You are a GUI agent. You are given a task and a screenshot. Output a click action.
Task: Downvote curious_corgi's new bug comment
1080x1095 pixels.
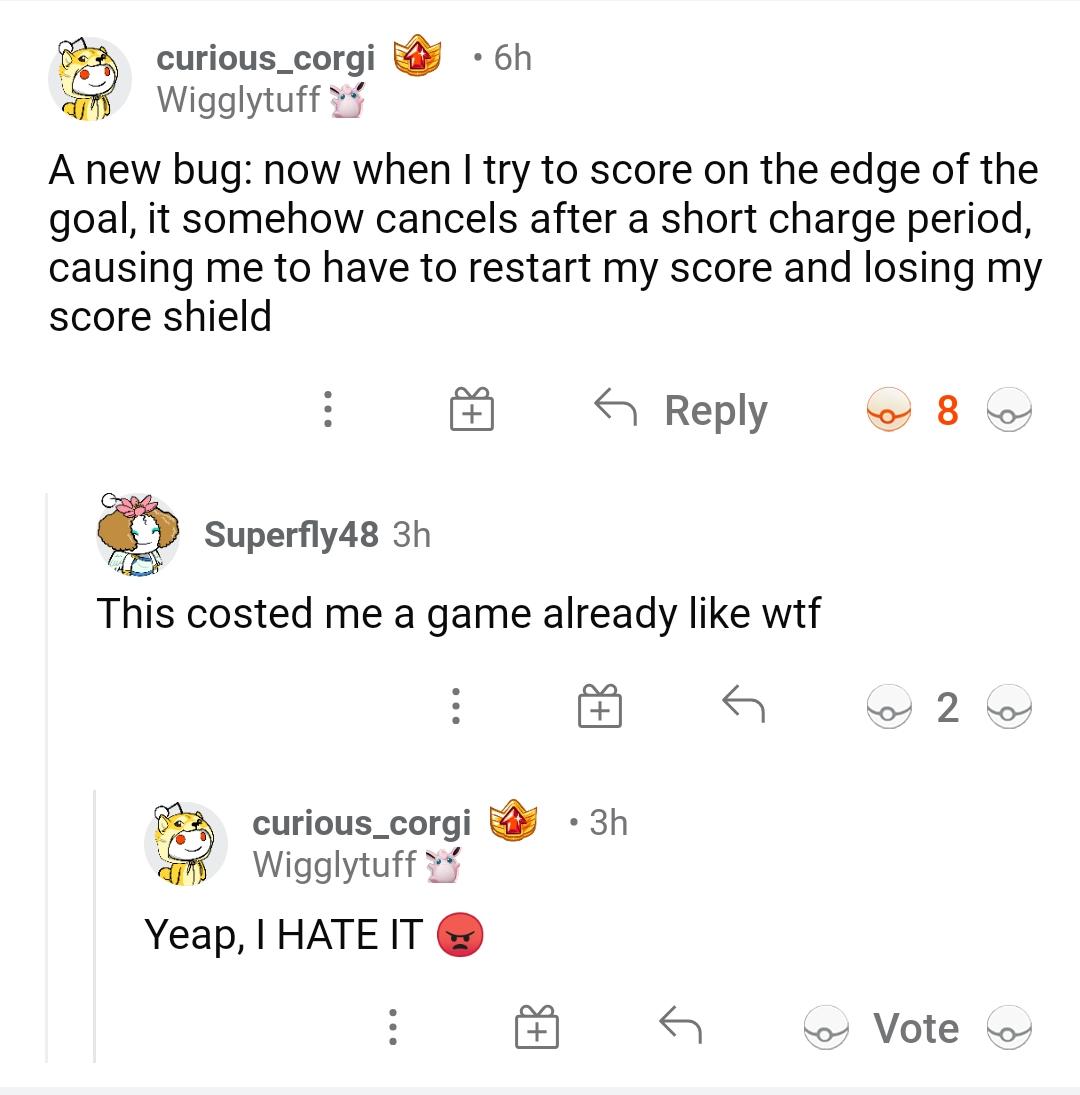tap(1009, 410)
